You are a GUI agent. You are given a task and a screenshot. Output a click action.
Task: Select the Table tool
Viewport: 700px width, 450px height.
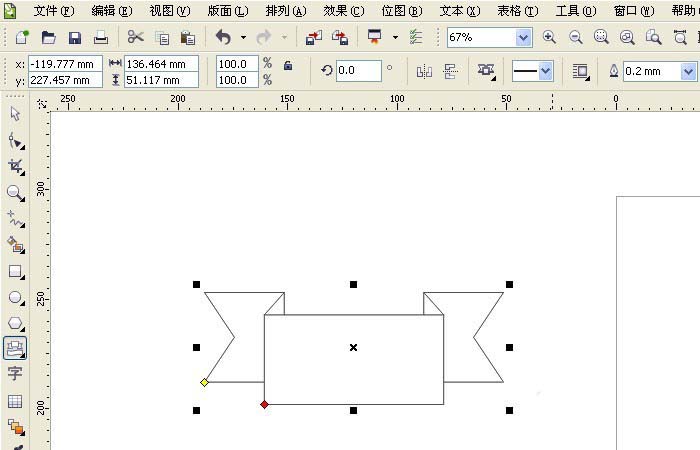click(15, 401)
